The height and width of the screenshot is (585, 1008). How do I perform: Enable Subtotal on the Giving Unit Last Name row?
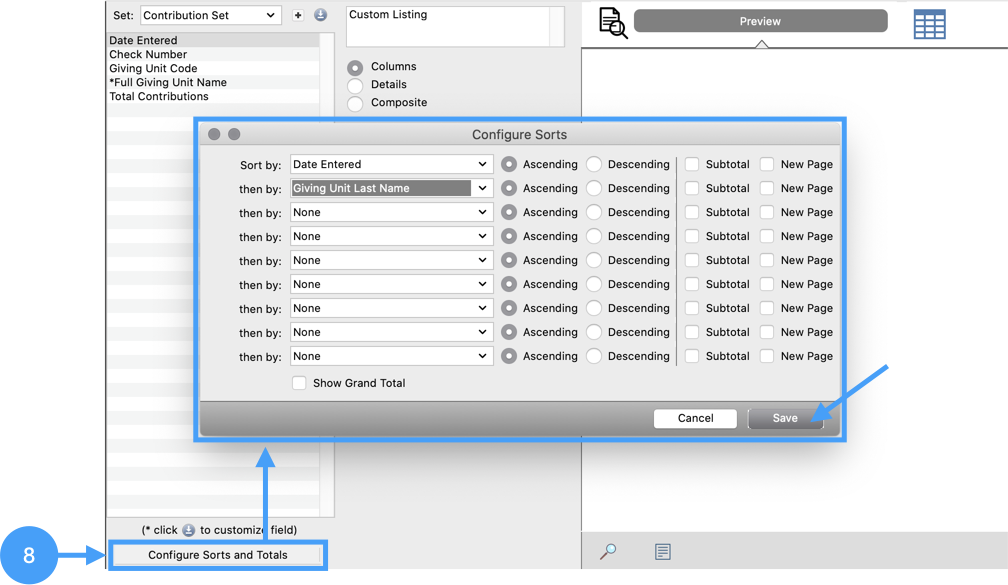(x=692, y=188)
